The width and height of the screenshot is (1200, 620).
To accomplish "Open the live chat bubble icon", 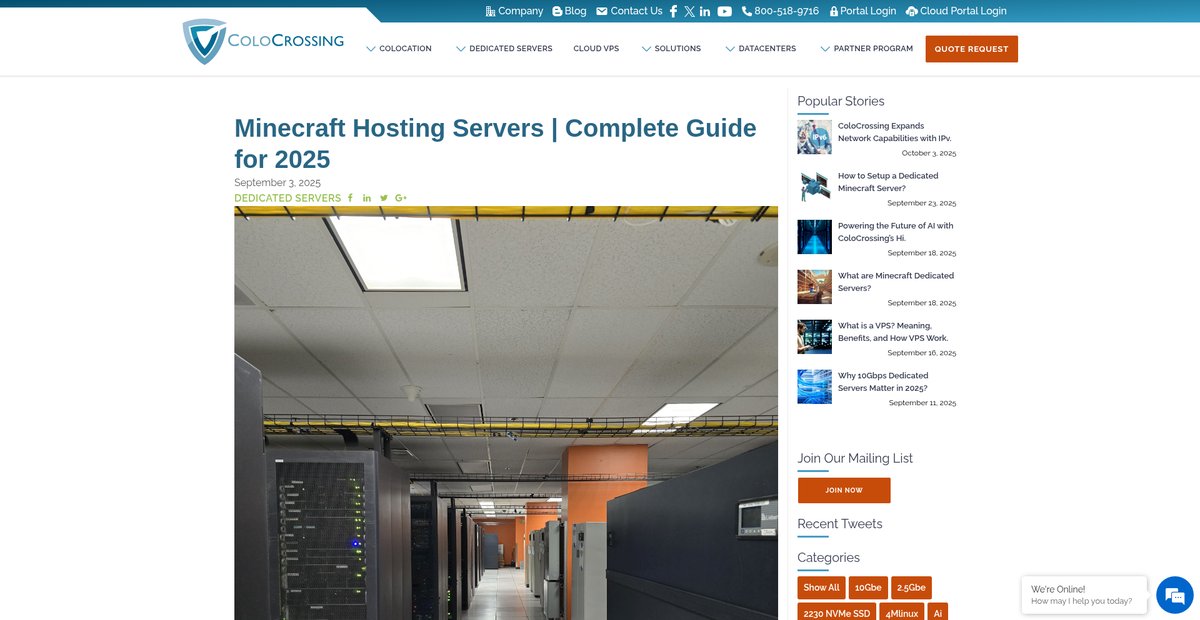I will click(1174, 595).
